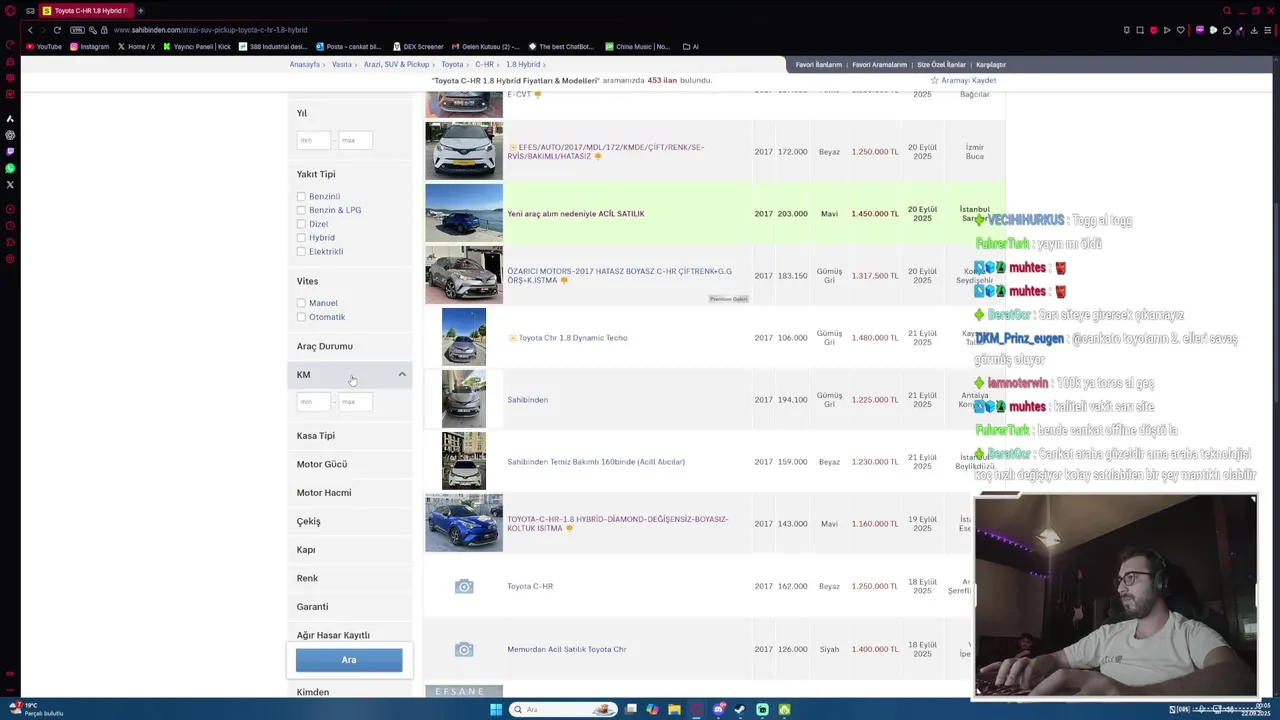This screenshot has width=1280, height=720.
Task: Open 'Memurdan Acil Satılık Toyota Chr' listing
Action: pos(566,649)
